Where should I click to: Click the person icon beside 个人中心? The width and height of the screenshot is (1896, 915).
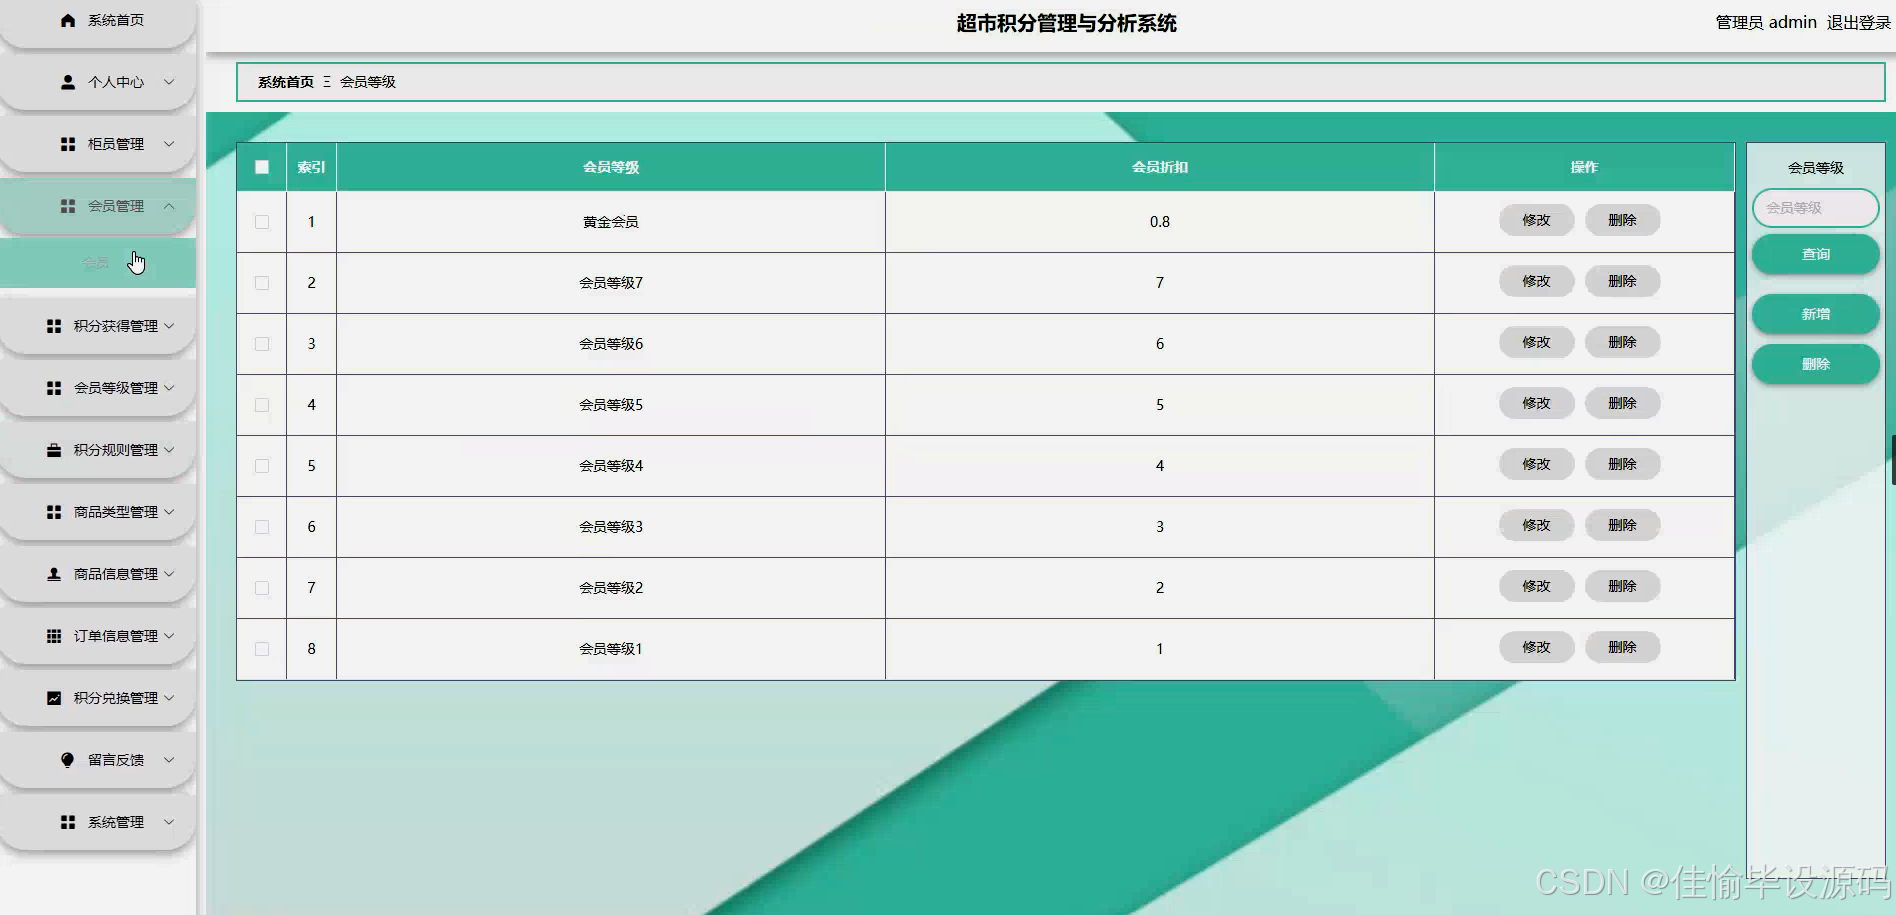point(68,82)
